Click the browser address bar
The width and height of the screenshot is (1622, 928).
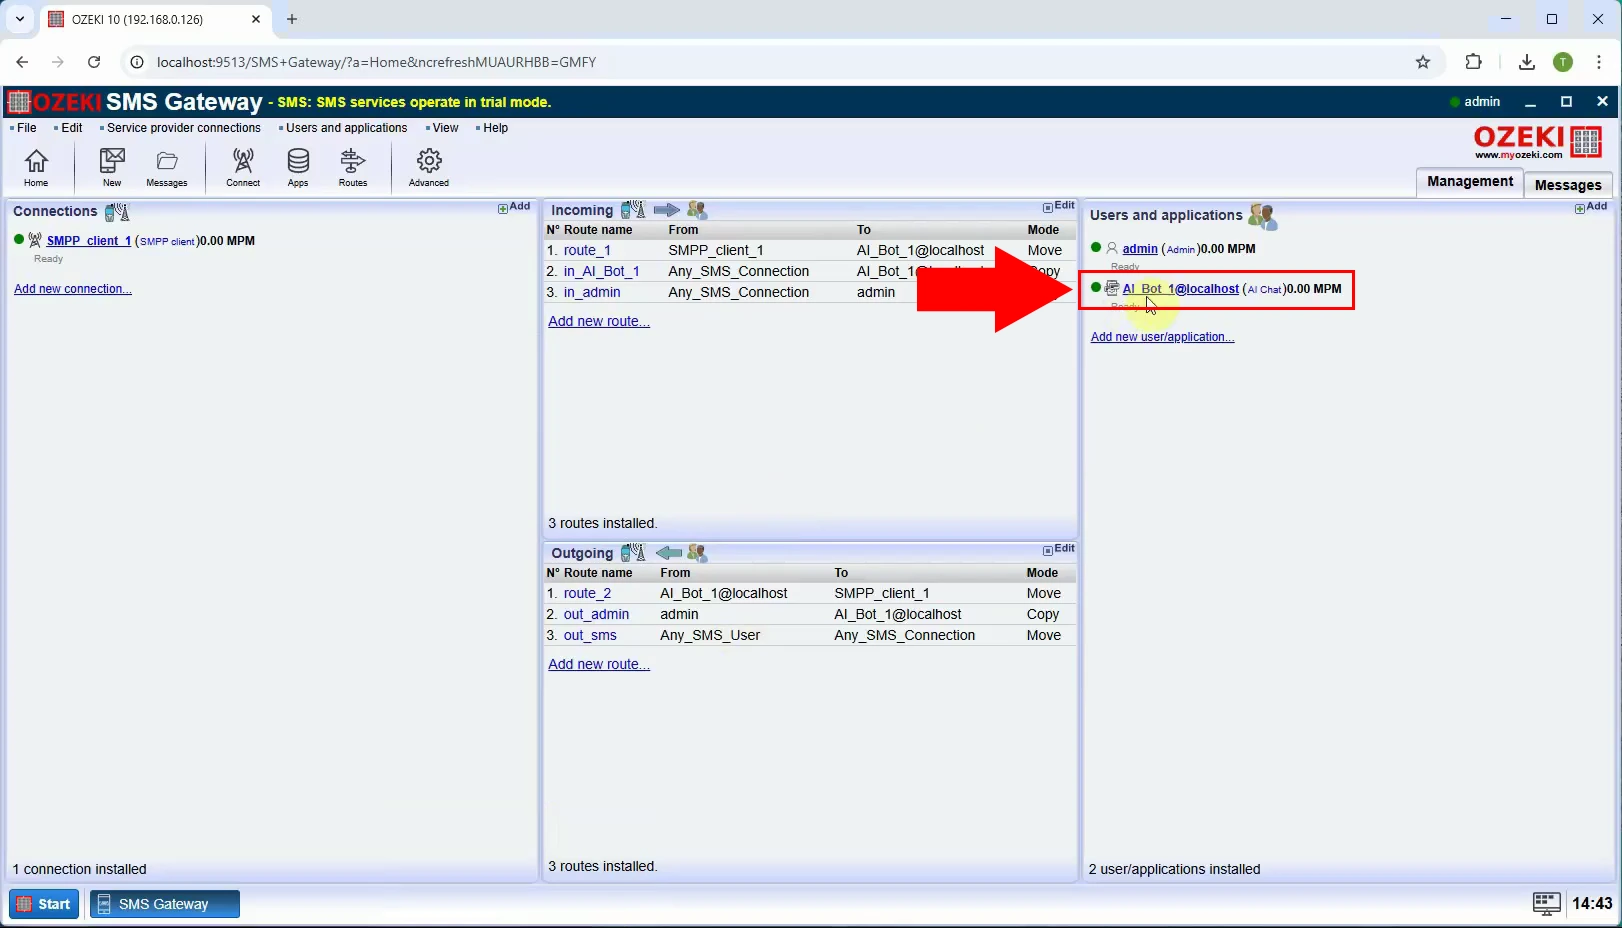[770, 62]
